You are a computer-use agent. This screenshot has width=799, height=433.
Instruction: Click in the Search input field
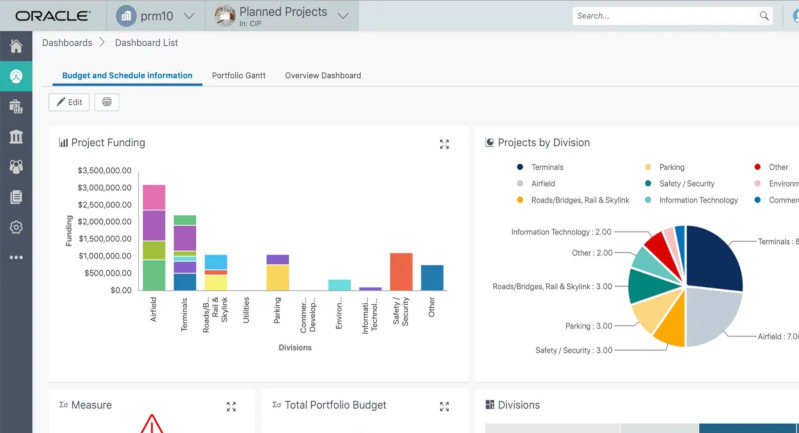[664, 16]
